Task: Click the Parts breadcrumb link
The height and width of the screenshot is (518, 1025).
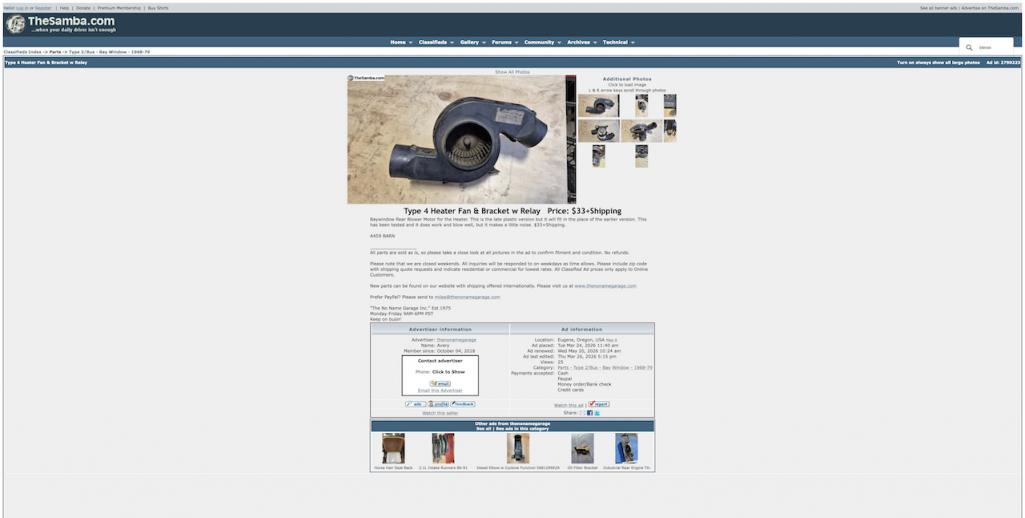Action: tap(55, 52)
